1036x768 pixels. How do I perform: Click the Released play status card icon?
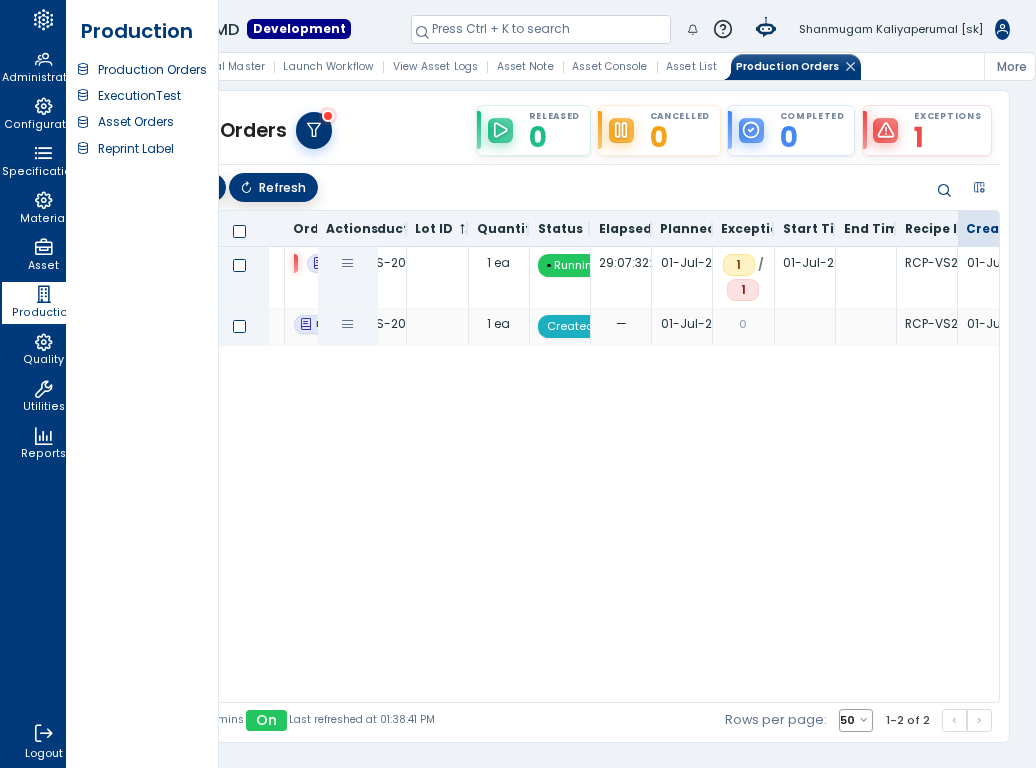(x=500, y=130)
